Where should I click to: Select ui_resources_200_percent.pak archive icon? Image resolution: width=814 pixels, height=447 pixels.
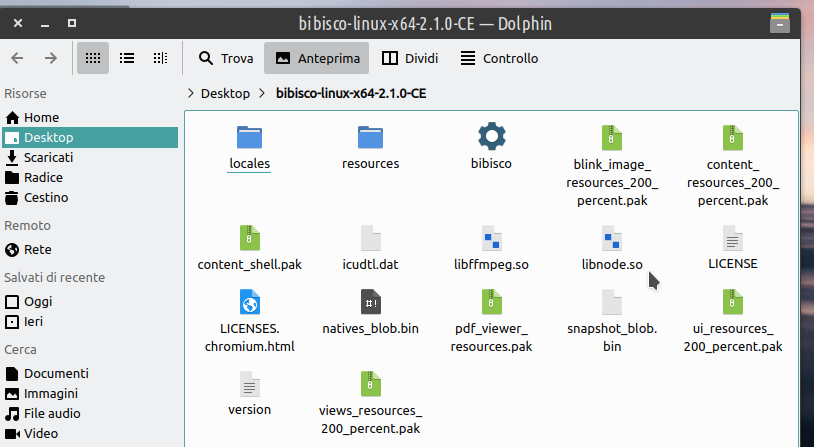(733, 302)
